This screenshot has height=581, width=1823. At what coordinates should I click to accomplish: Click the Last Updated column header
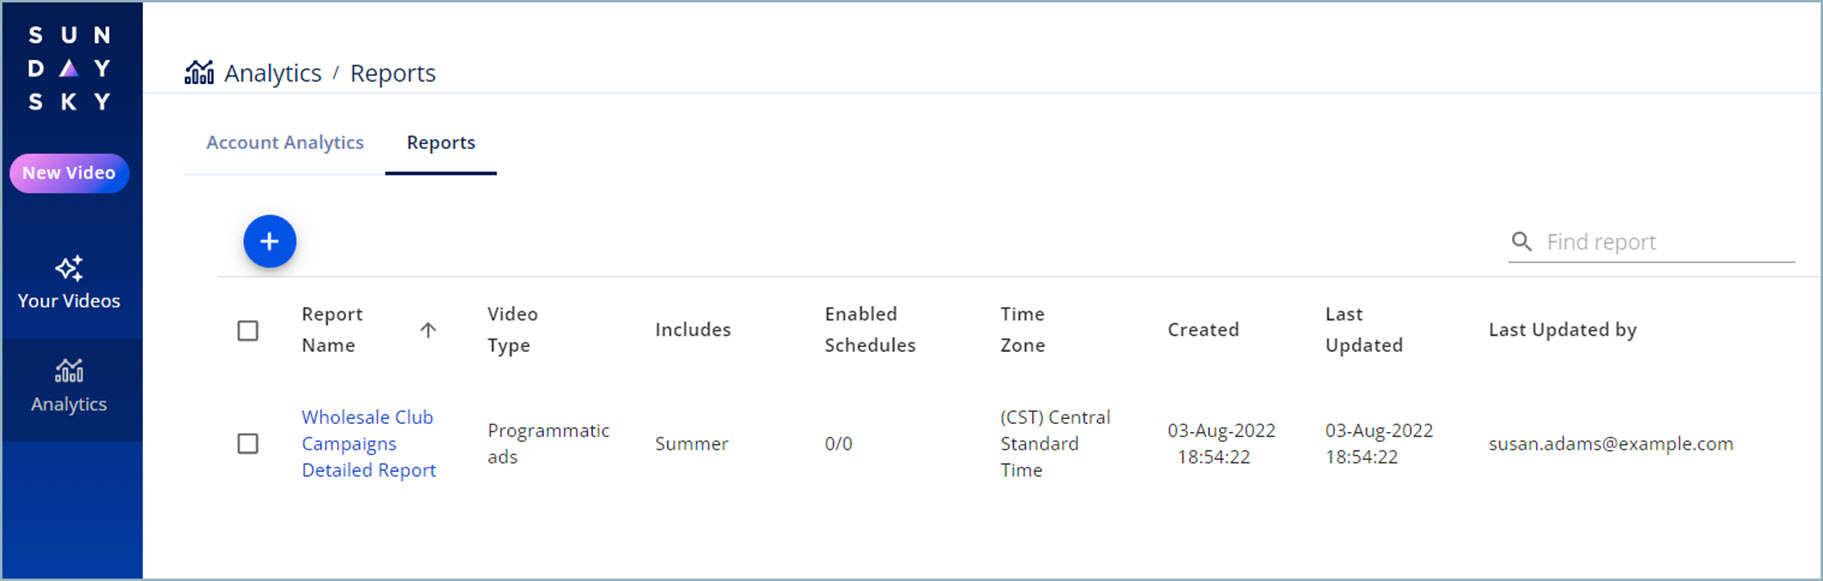(x=1364, y=329)
